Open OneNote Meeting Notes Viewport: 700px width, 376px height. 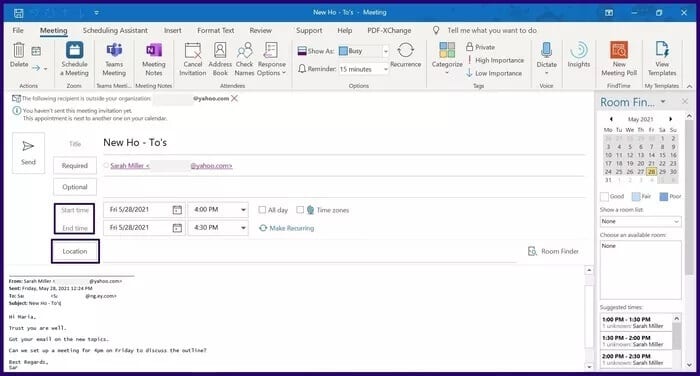click(x=154, y=59)
